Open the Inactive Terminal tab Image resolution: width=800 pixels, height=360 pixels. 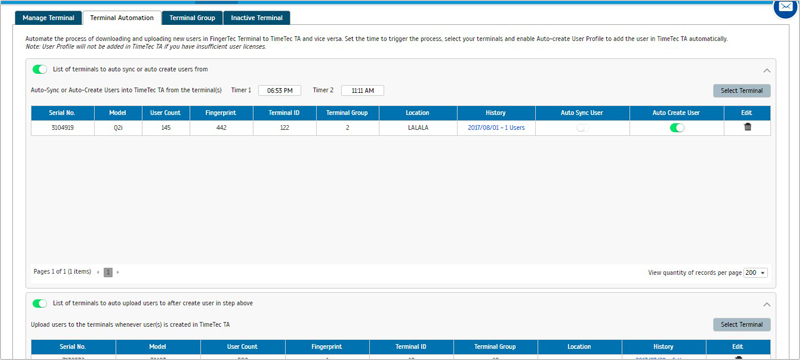coord(257,18)
